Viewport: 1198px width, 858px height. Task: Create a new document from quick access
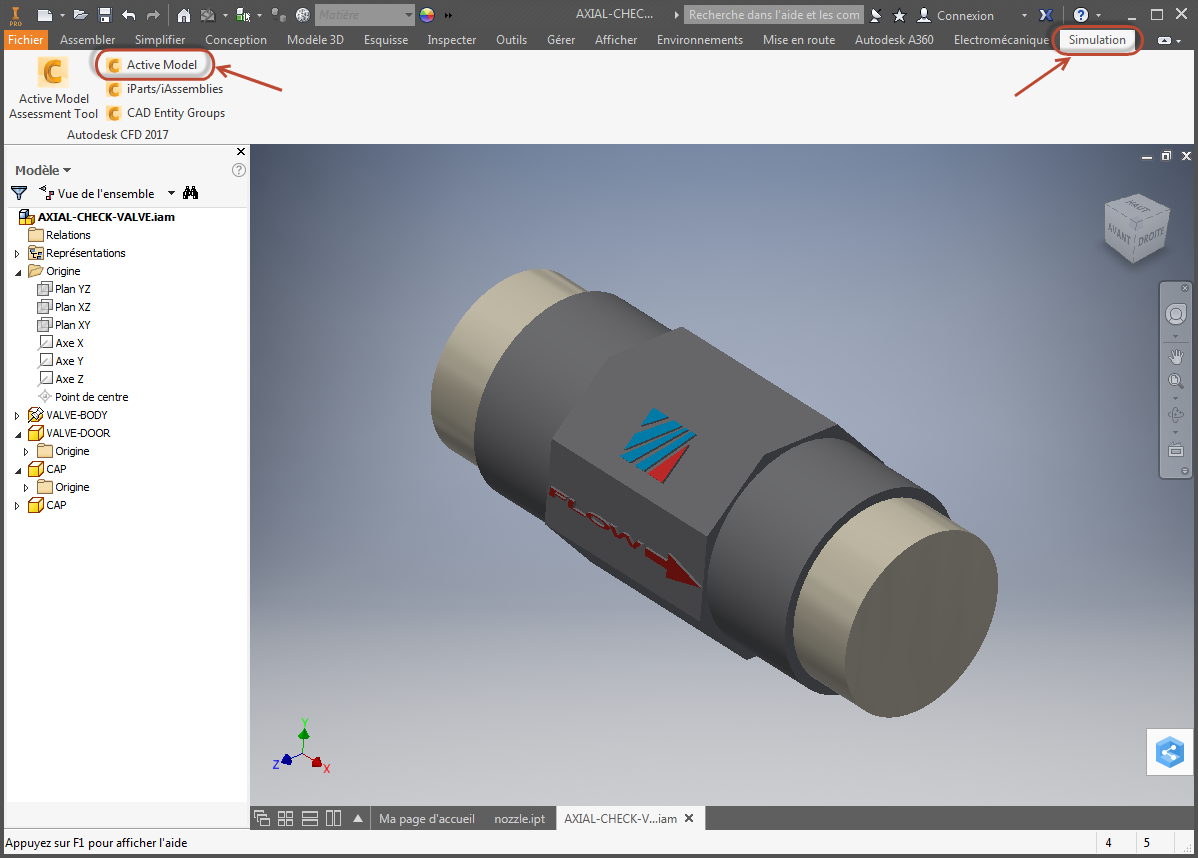[x=45, y=15]
